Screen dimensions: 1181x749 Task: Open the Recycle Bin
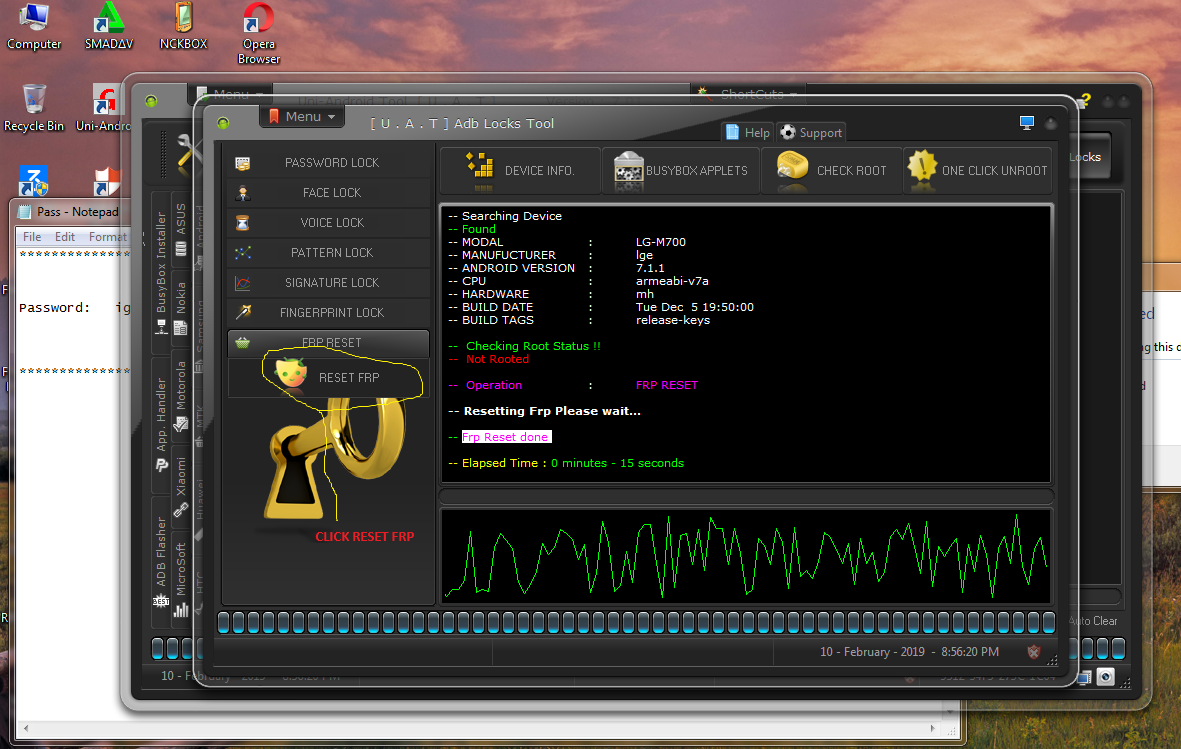34,109
